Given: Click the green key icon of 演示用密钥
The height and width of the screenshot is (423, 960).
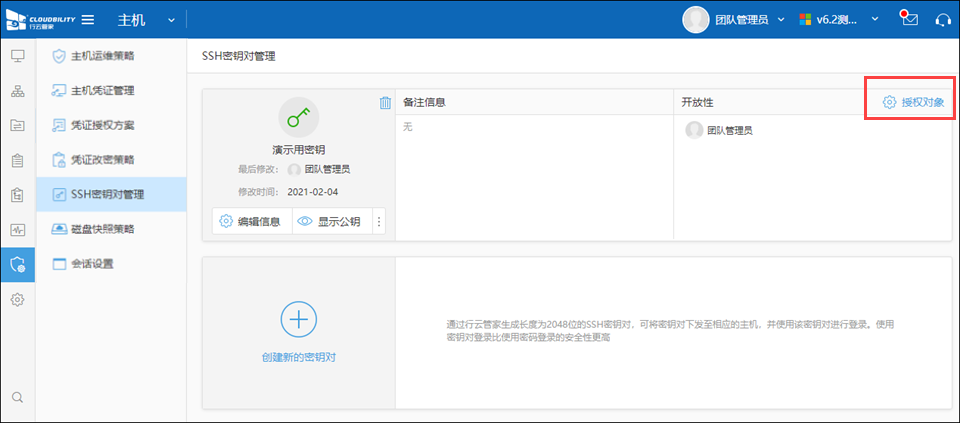Looking at the screenshot, I should pyautogui.click(x=298, y=117).
